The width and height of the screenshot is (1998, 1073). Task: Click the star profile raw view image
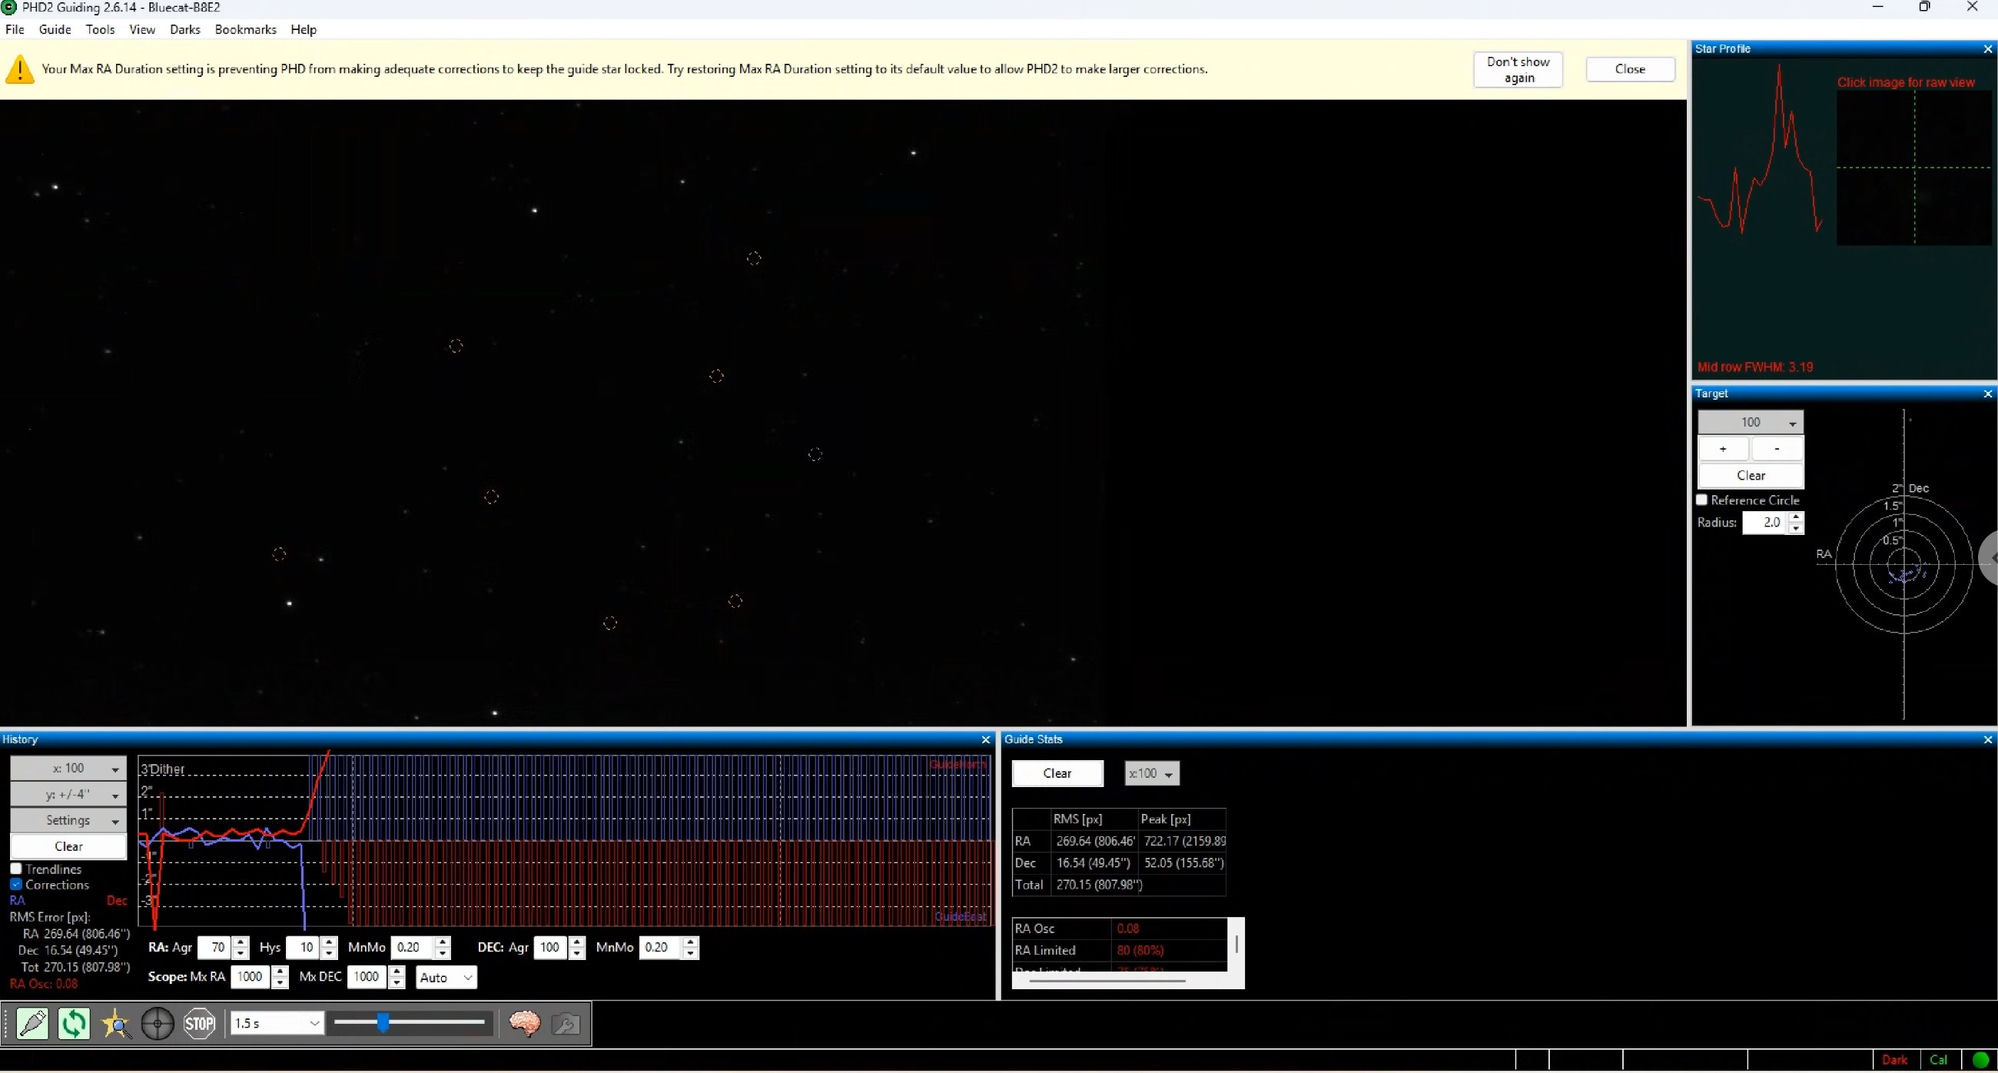1914,167
